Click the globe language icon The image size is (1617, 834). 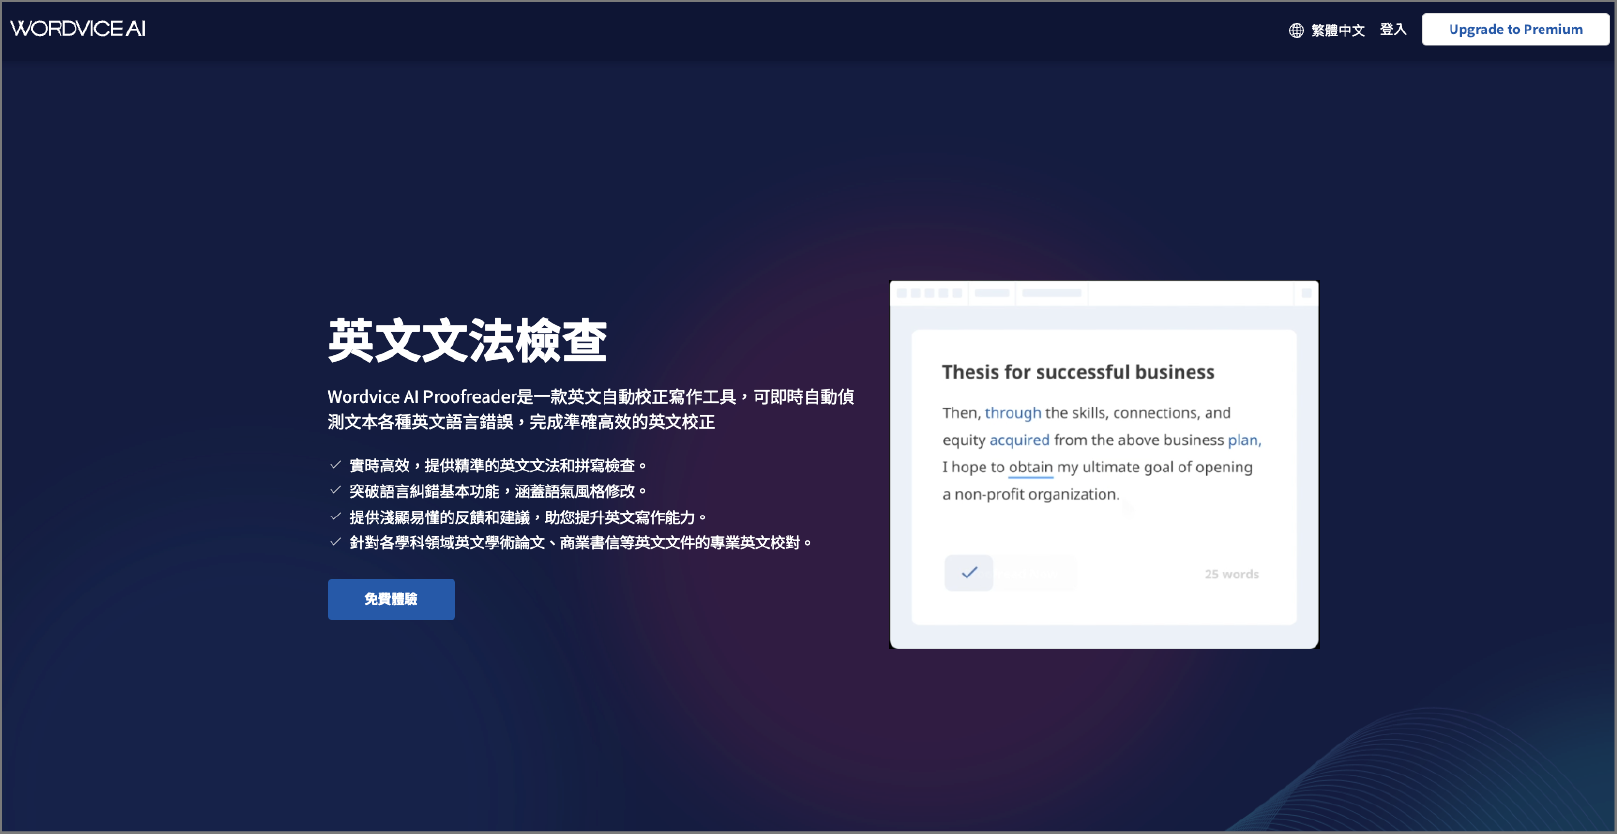(x=1296, y=30)
